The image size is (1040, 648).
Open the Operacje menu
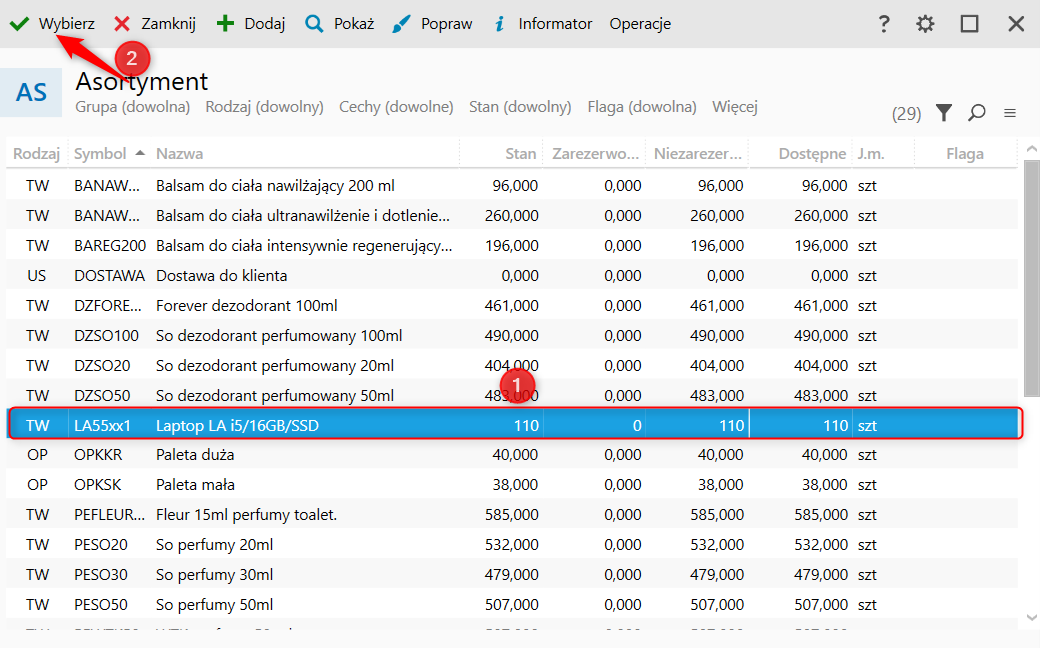(x=640, y=24)
